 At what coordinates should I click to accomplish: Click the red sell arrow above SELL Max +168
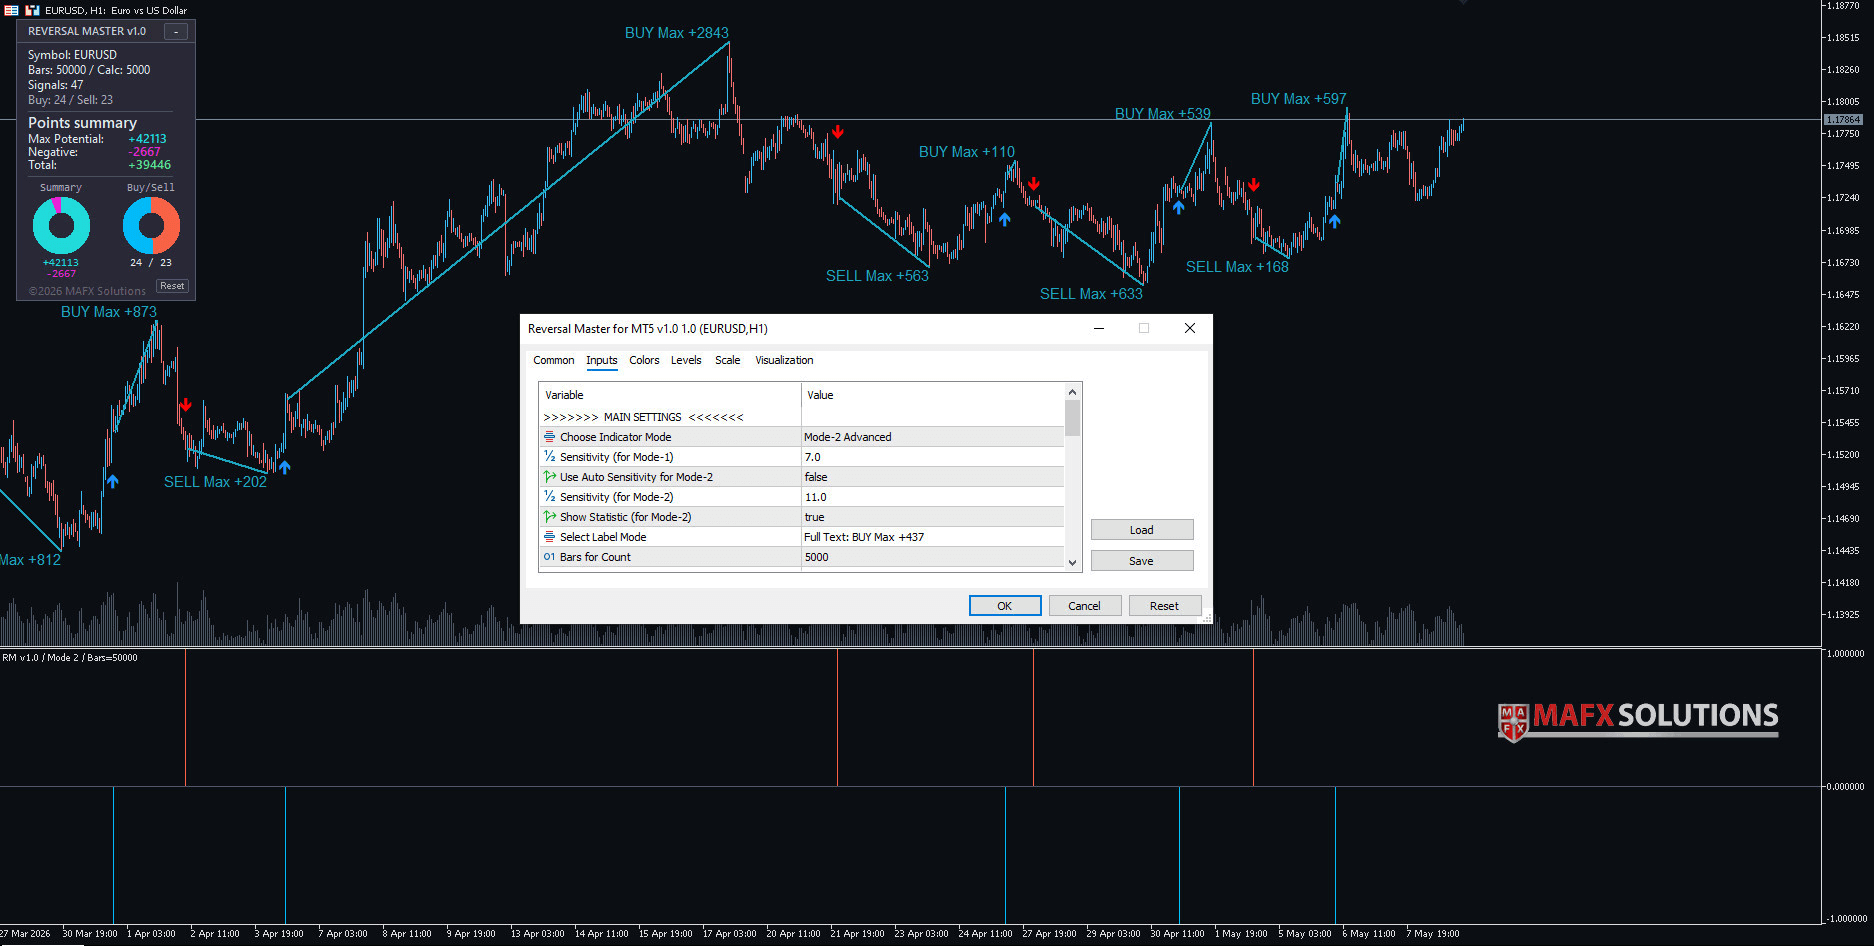(1254, 185)
